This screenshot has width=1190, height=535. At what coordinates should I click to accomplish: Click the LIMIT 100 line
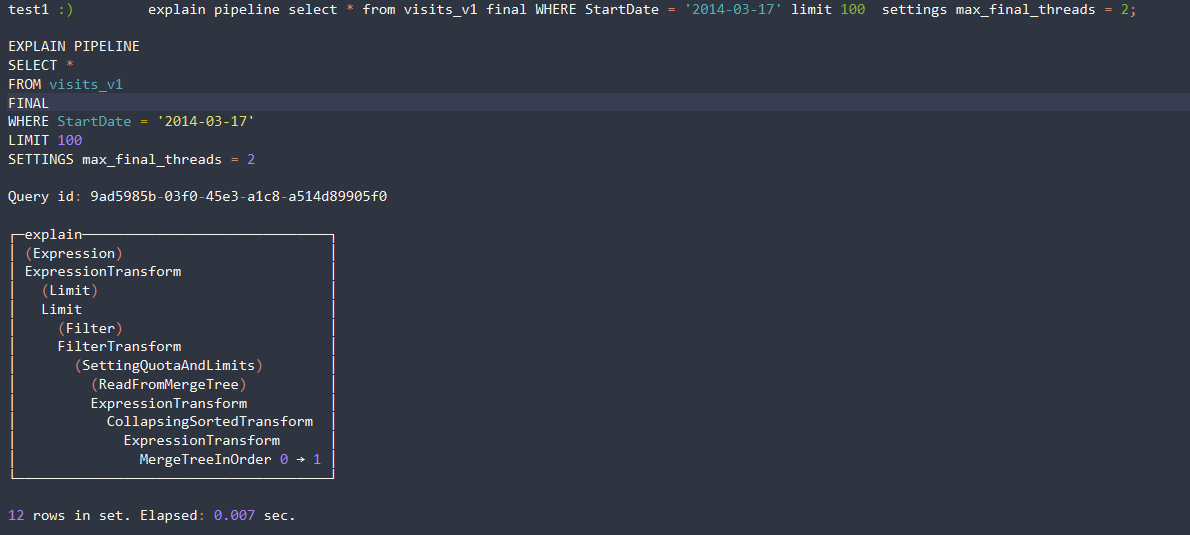[x=45, y=141]
